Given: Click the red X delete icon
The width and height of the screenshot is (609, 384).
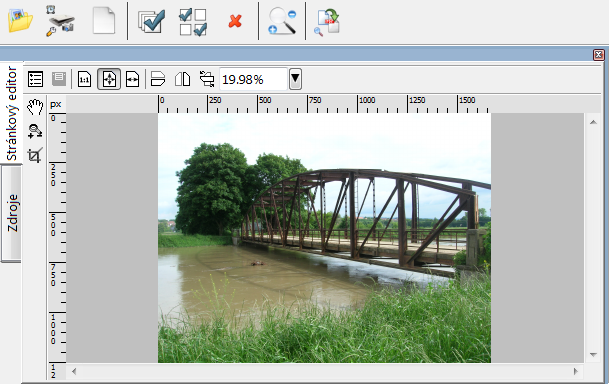Looking at the screenshot, I should coord(235,21).
